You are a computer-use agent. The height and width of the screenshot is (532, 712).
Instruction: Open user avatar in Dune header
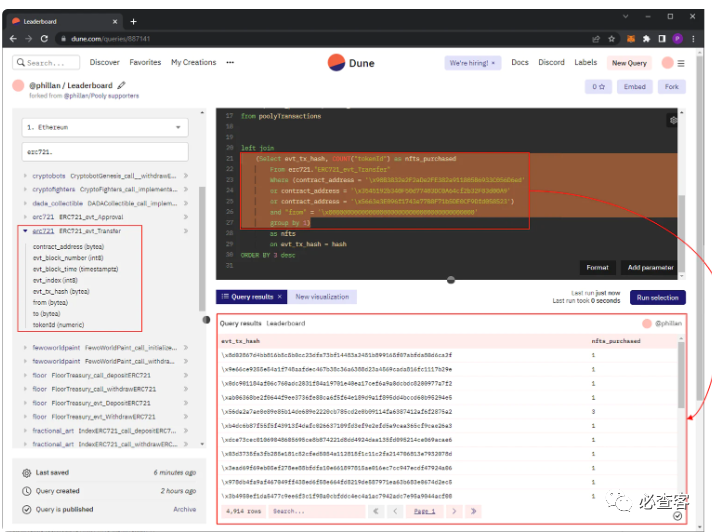pyautogui.click(x=668, y=63)
